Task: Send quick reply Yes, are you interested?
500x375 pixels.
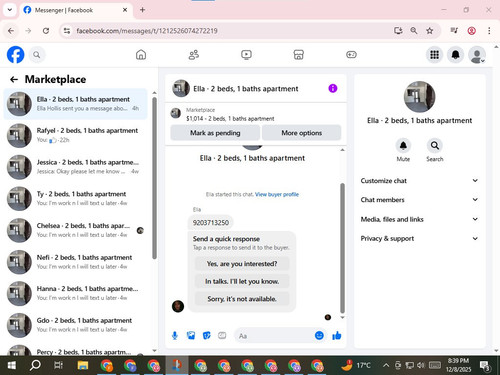Action: click(x=242, y=264)
